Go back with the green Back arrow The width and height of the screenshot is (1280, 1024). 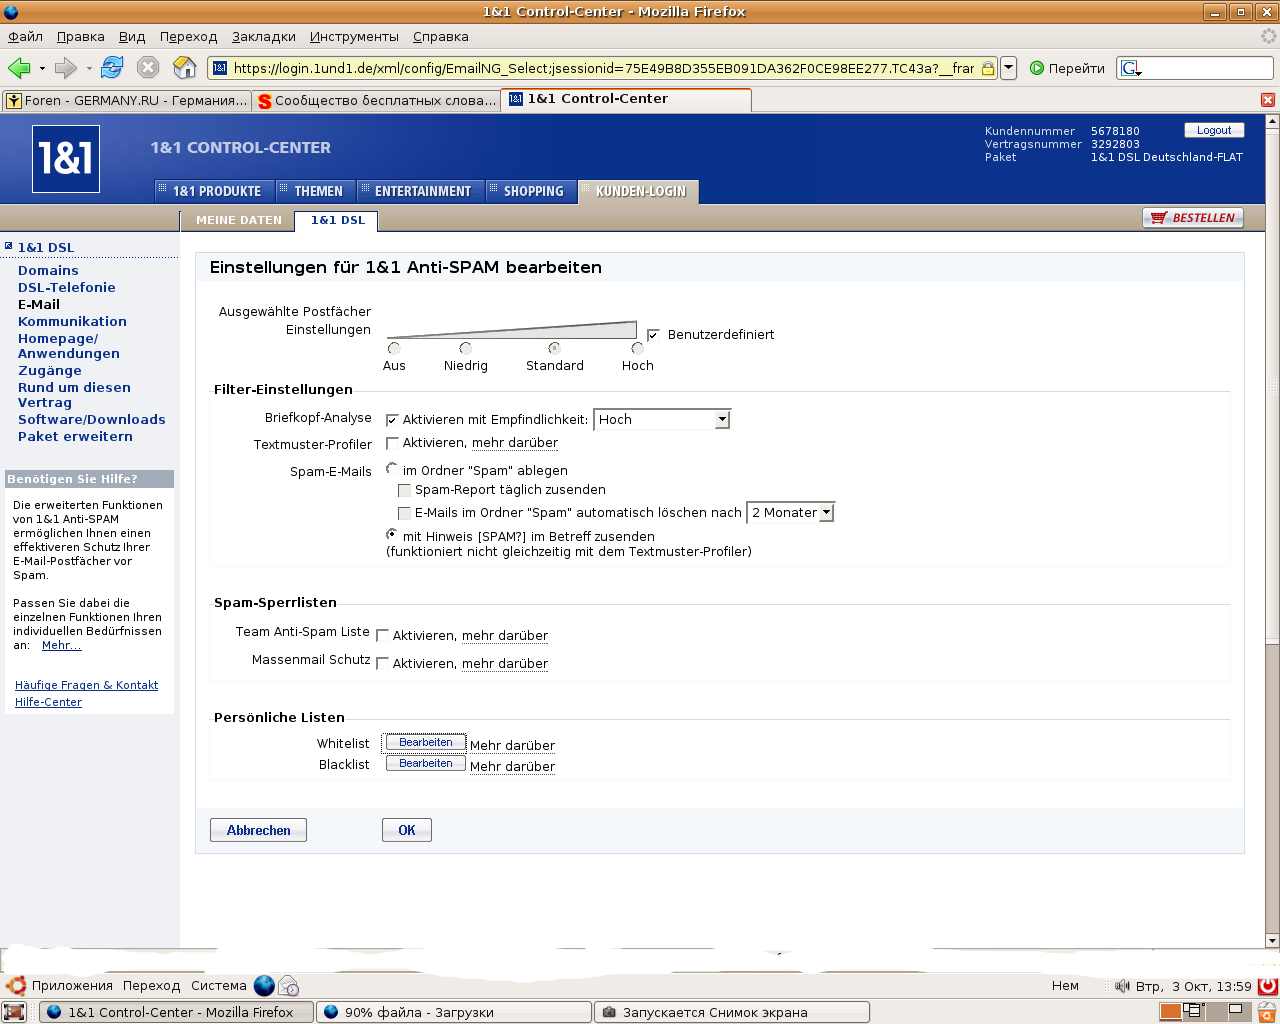pyautogui.click(x=19, y=68)
